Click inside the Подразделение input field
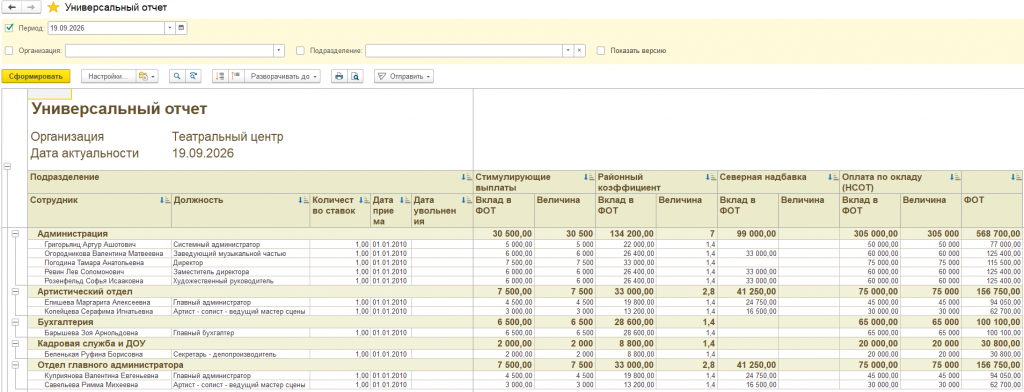The image size is (1024, 392). click(x=464, y=50)
